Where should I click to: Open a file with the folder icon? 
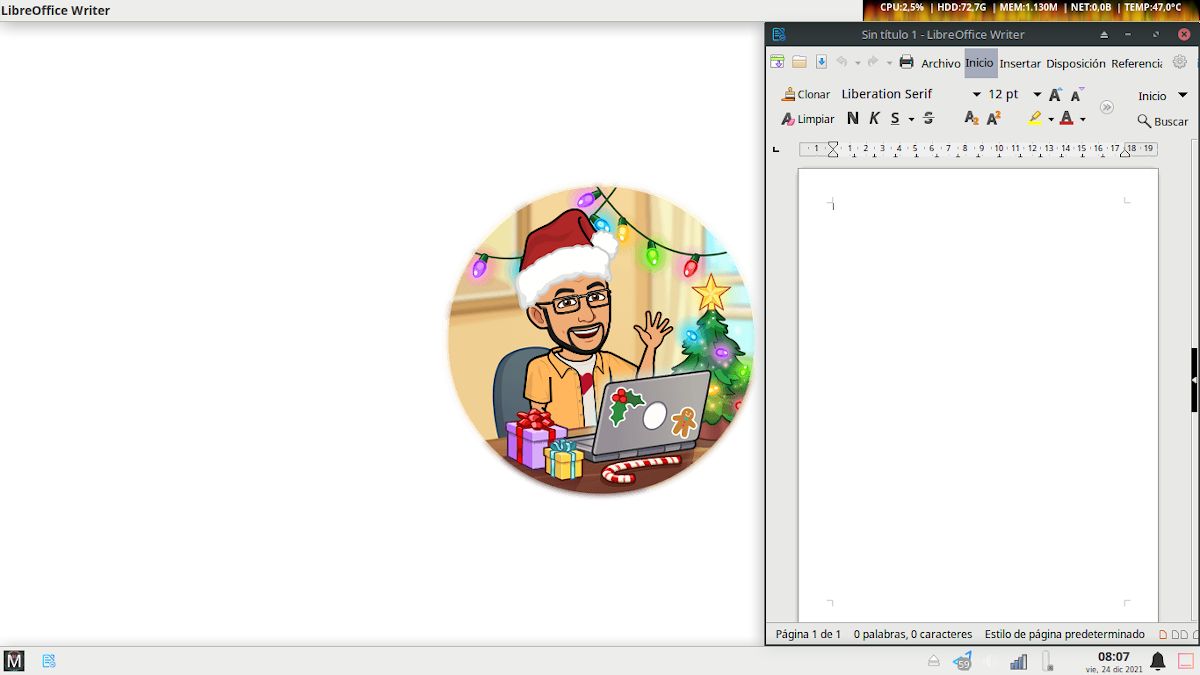point(799,62)
